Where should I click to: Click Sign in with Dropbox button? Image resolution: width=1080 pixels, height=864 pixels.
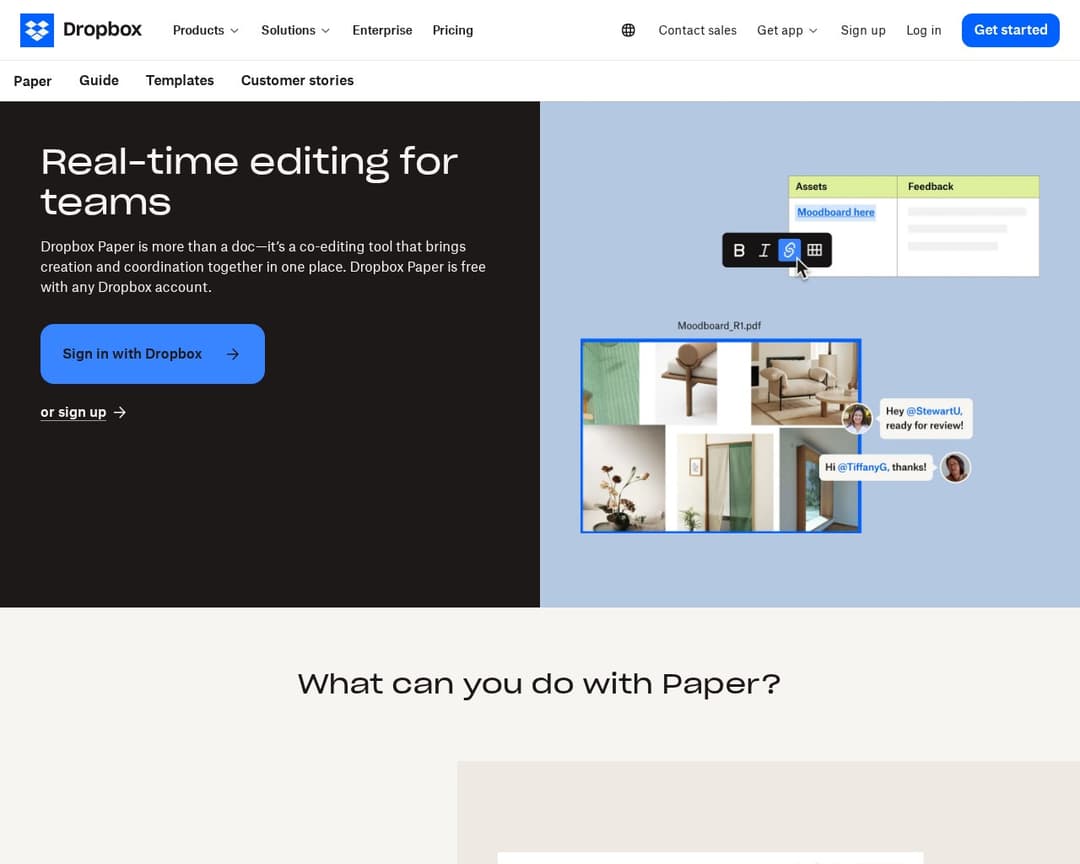click(152, 353)
